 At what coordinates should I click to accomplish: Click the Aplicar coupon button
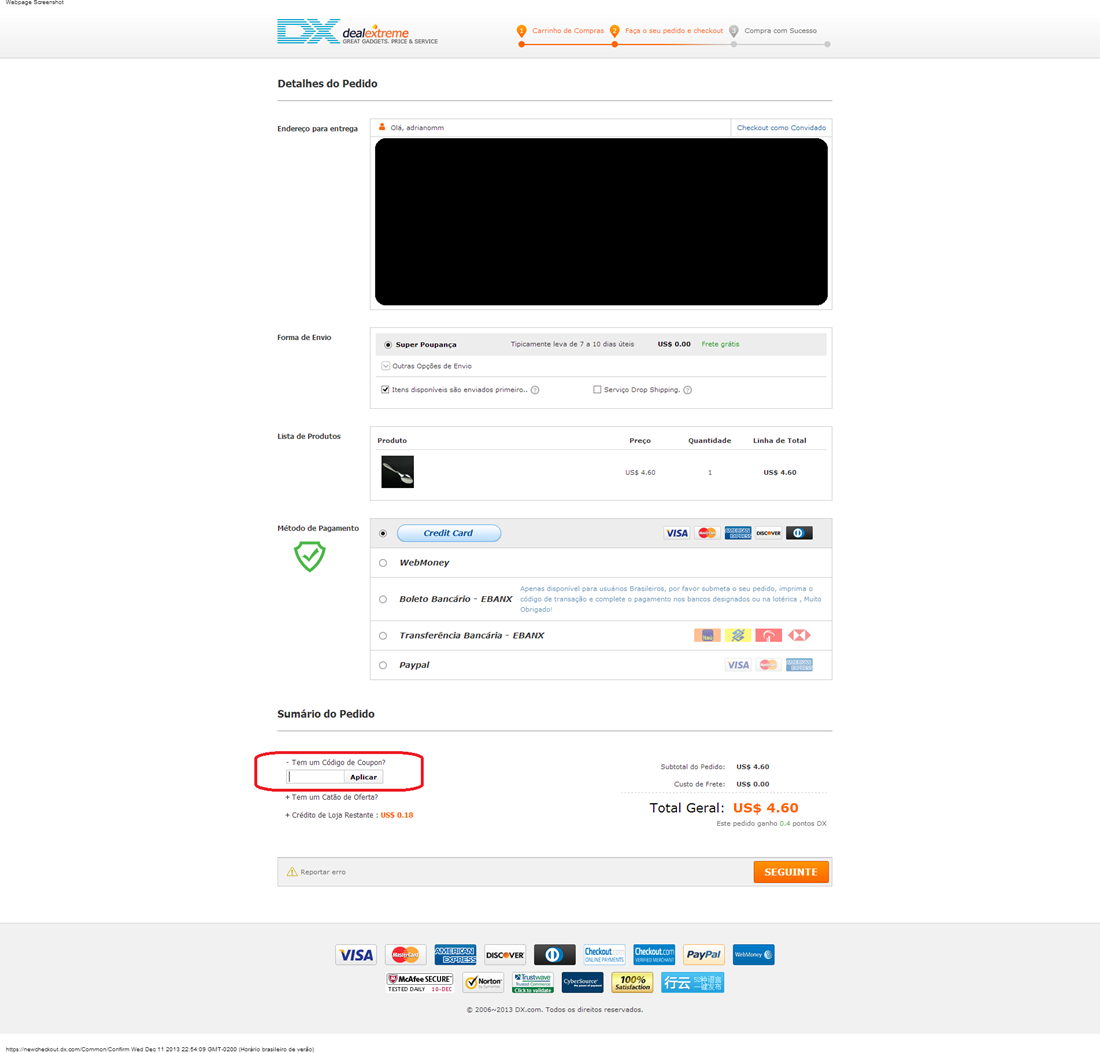pos(363,777)
